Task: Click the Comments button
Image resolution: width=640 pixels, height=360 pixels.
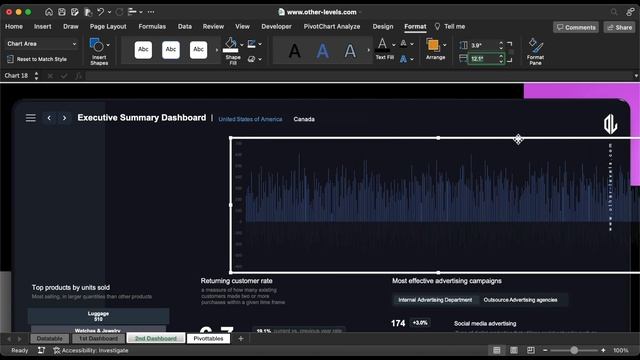Action: pyautogui.click(x=576, y=27)
